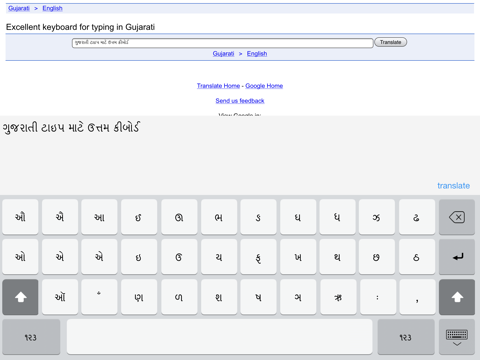Tap the ભ (bha) key
The height and width of the screenshot is (360, 480).
[x=219, y=217]
